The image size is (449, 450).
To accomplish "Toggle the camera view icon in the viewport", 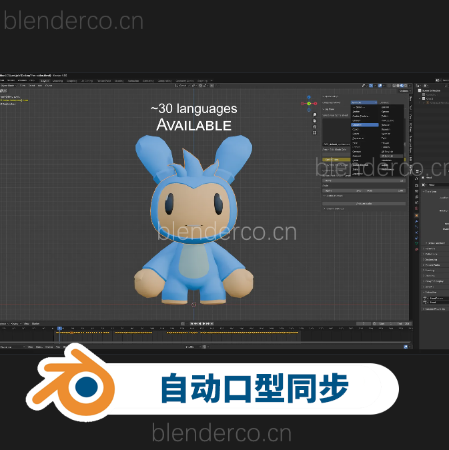I will [314, 127].
